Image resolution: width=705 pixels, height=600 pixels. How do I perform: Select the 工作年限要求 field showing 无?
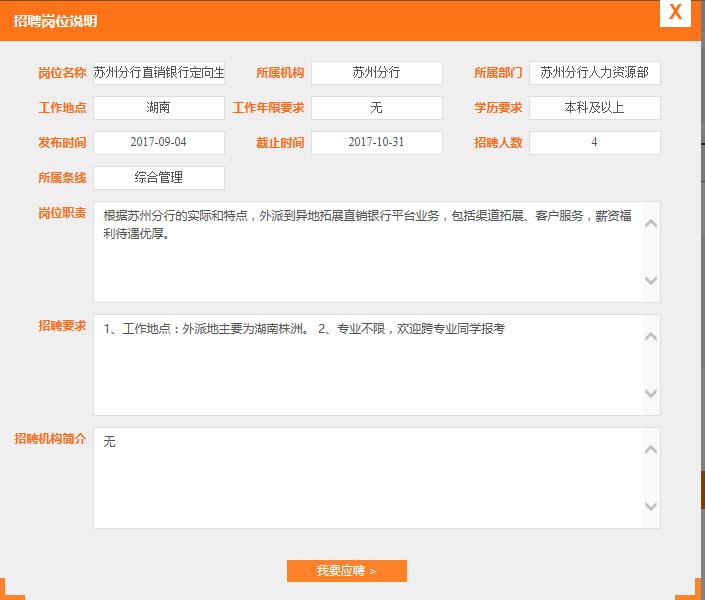pos(376,108)
